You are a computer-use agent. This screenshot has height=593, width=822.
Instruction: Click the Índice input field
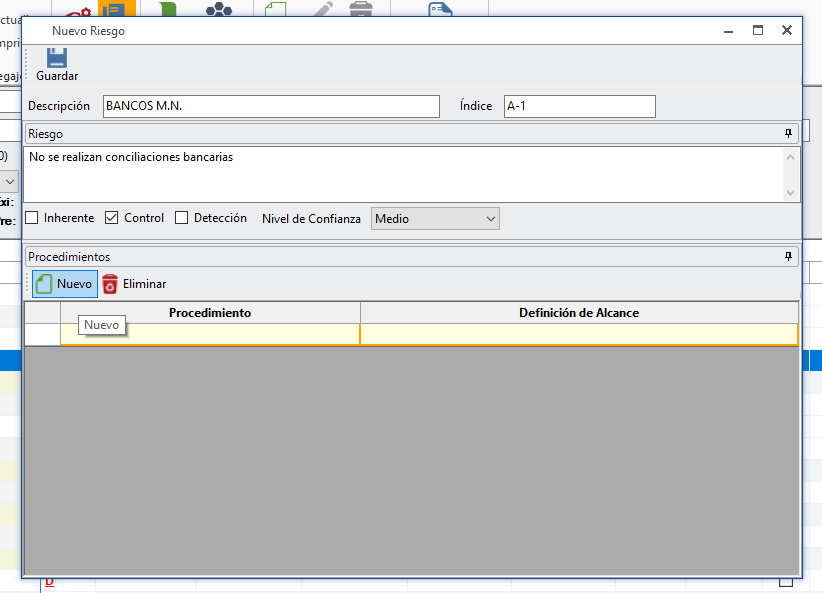[x=579, y=106]
